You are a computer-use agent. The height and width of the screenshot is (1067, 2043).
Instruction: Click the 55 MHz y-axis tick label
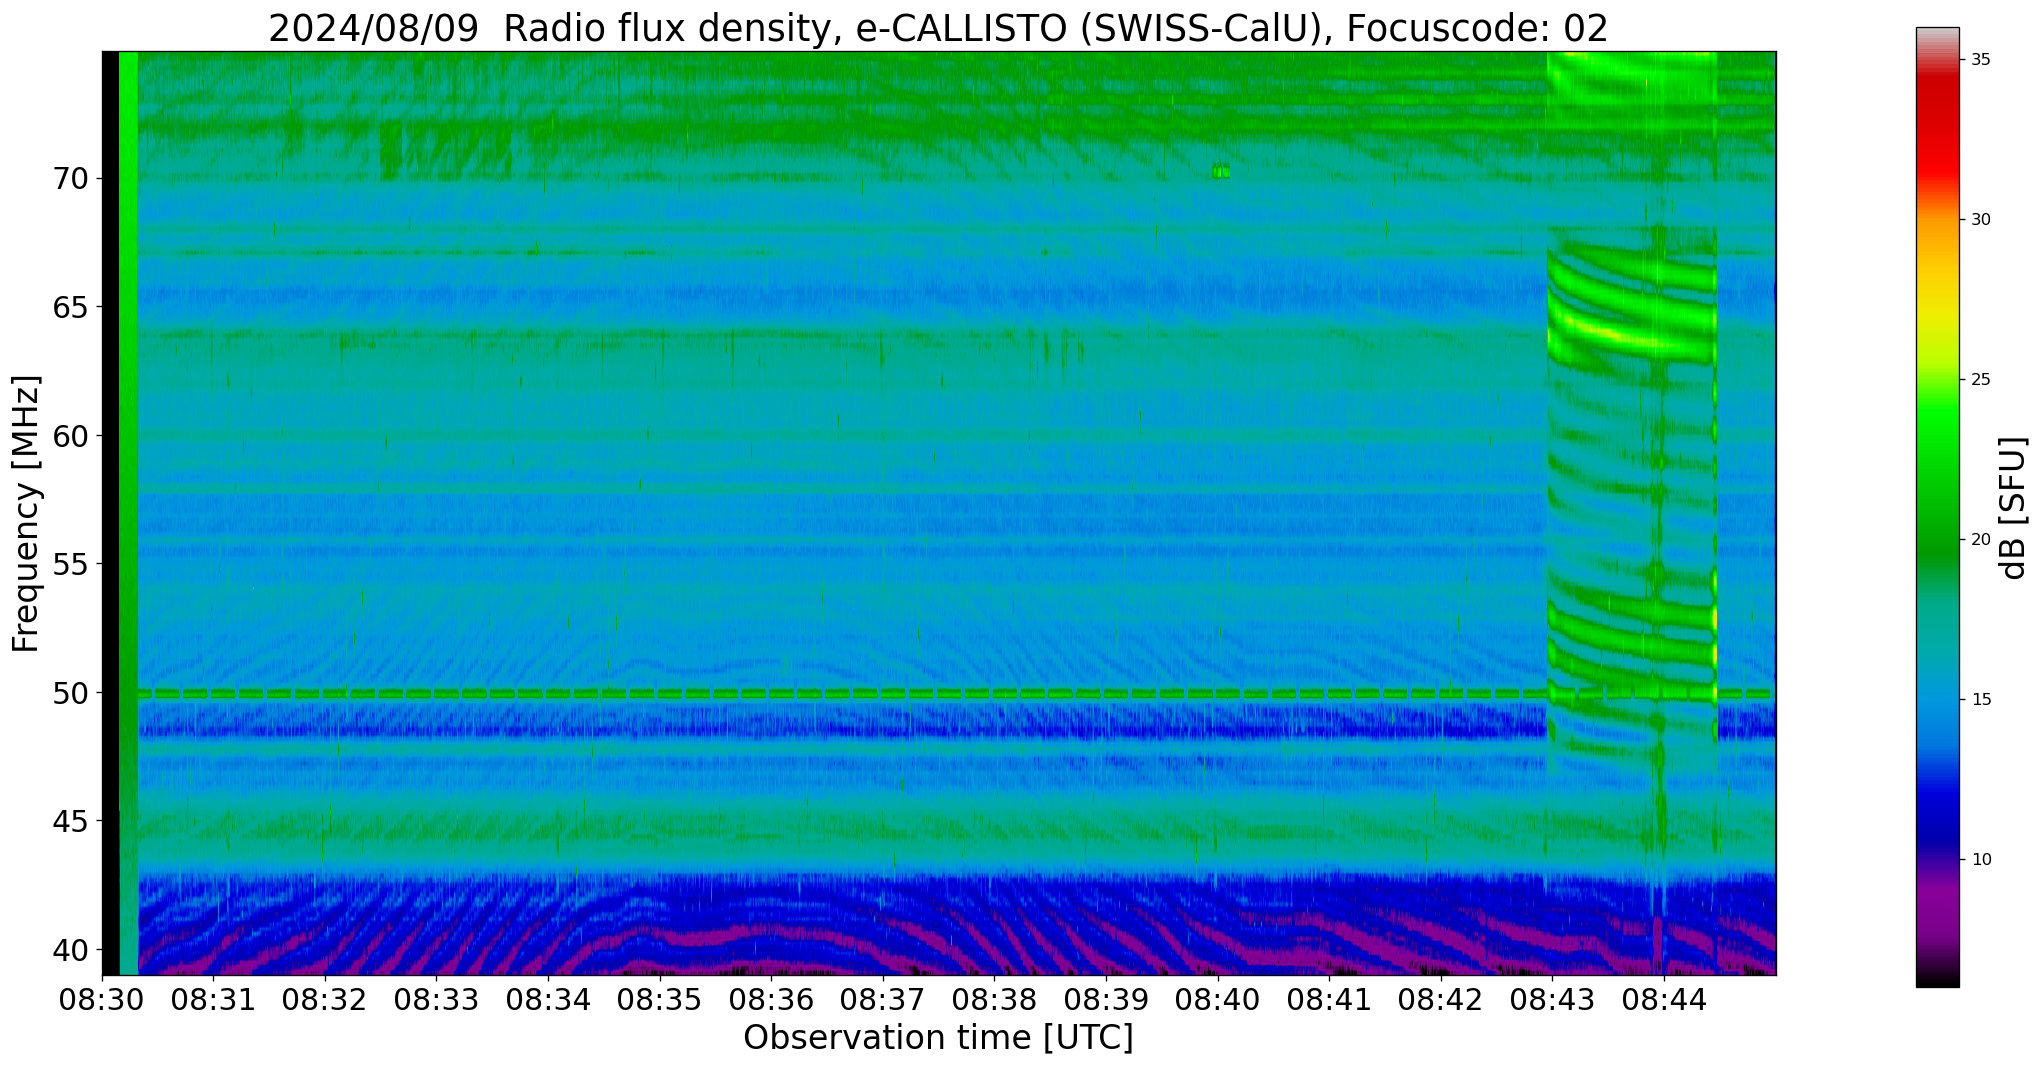71,565
